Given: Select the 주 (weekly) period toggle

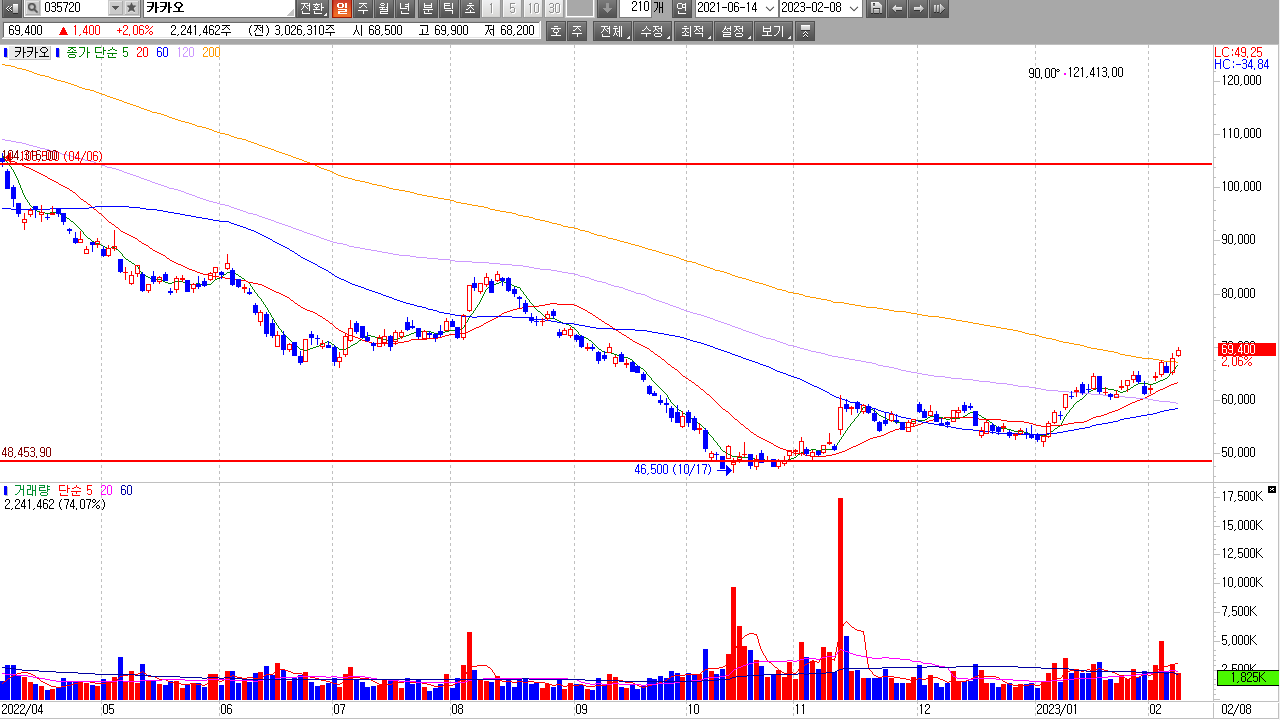Looking at the screenshot, I should pos(363,8).
